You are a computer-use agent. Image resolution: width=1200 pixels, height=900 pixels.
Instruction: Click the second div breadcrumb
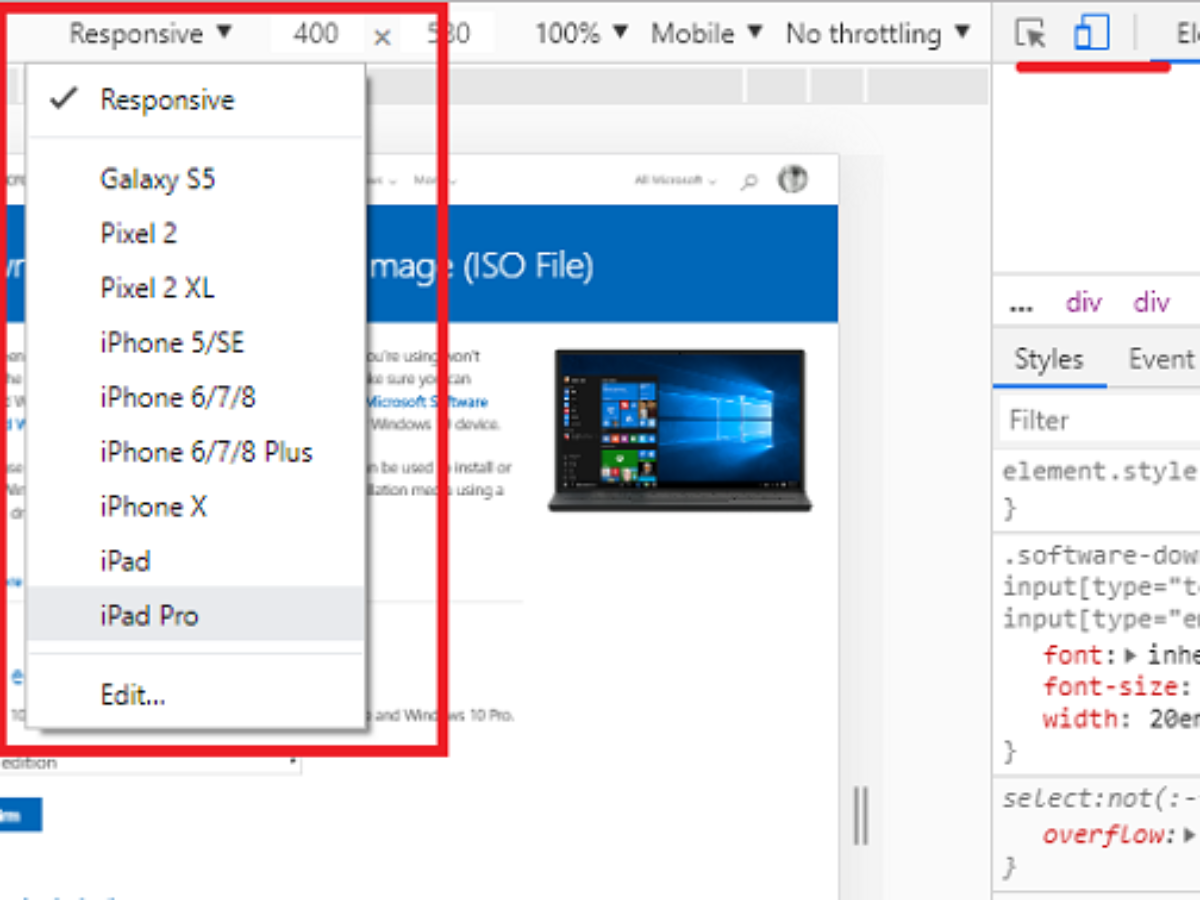click(x=1151, y=303)
